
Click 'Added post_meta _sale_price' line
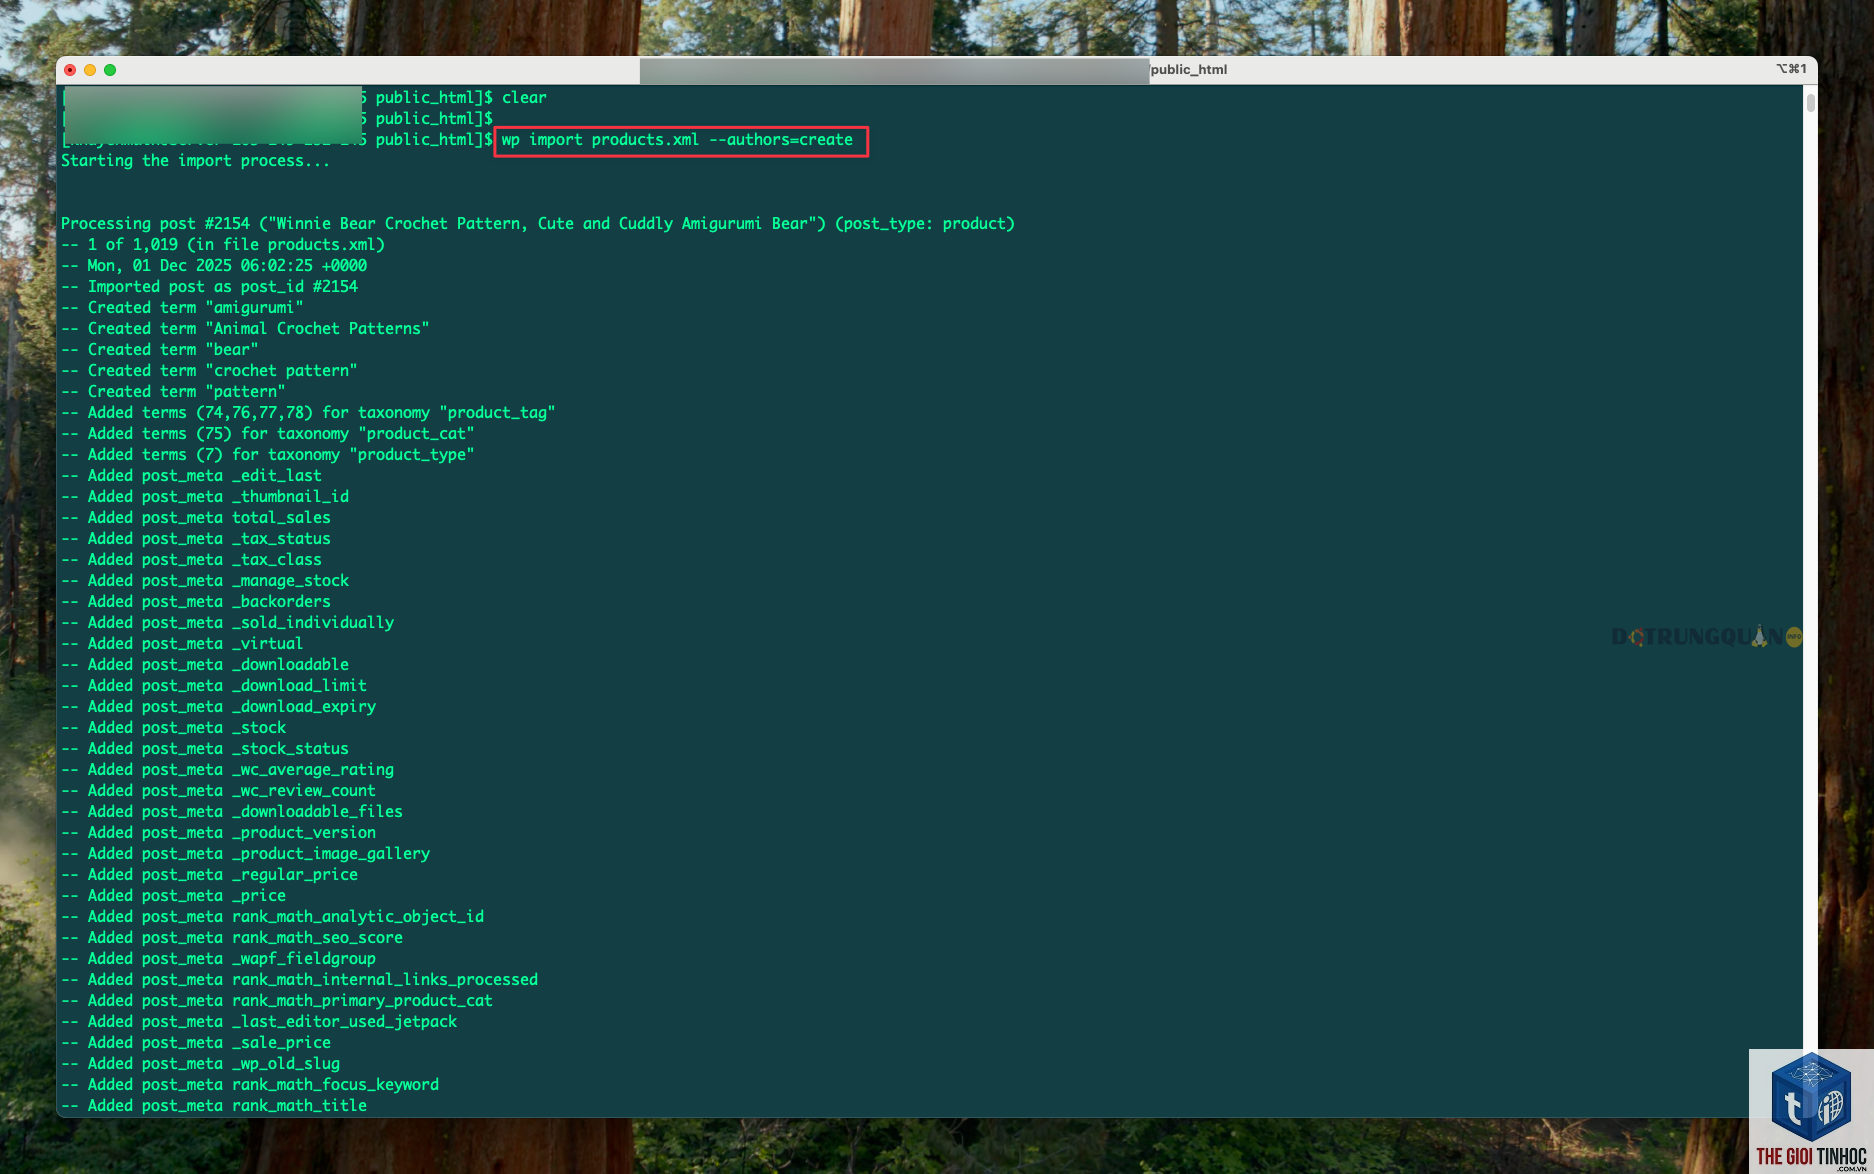click(196, 1043)
